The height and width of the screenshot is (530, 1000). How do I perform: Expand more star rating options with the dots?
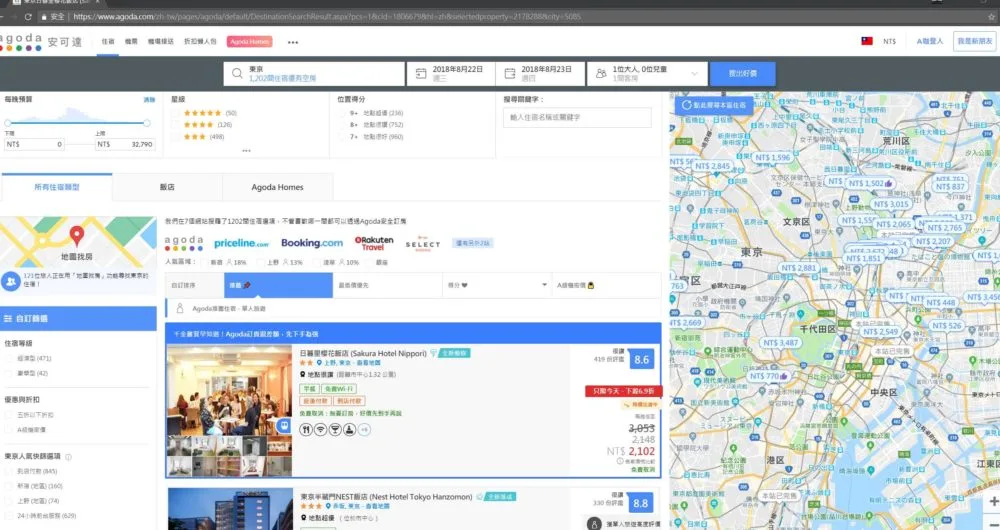[x=246, y=151]
